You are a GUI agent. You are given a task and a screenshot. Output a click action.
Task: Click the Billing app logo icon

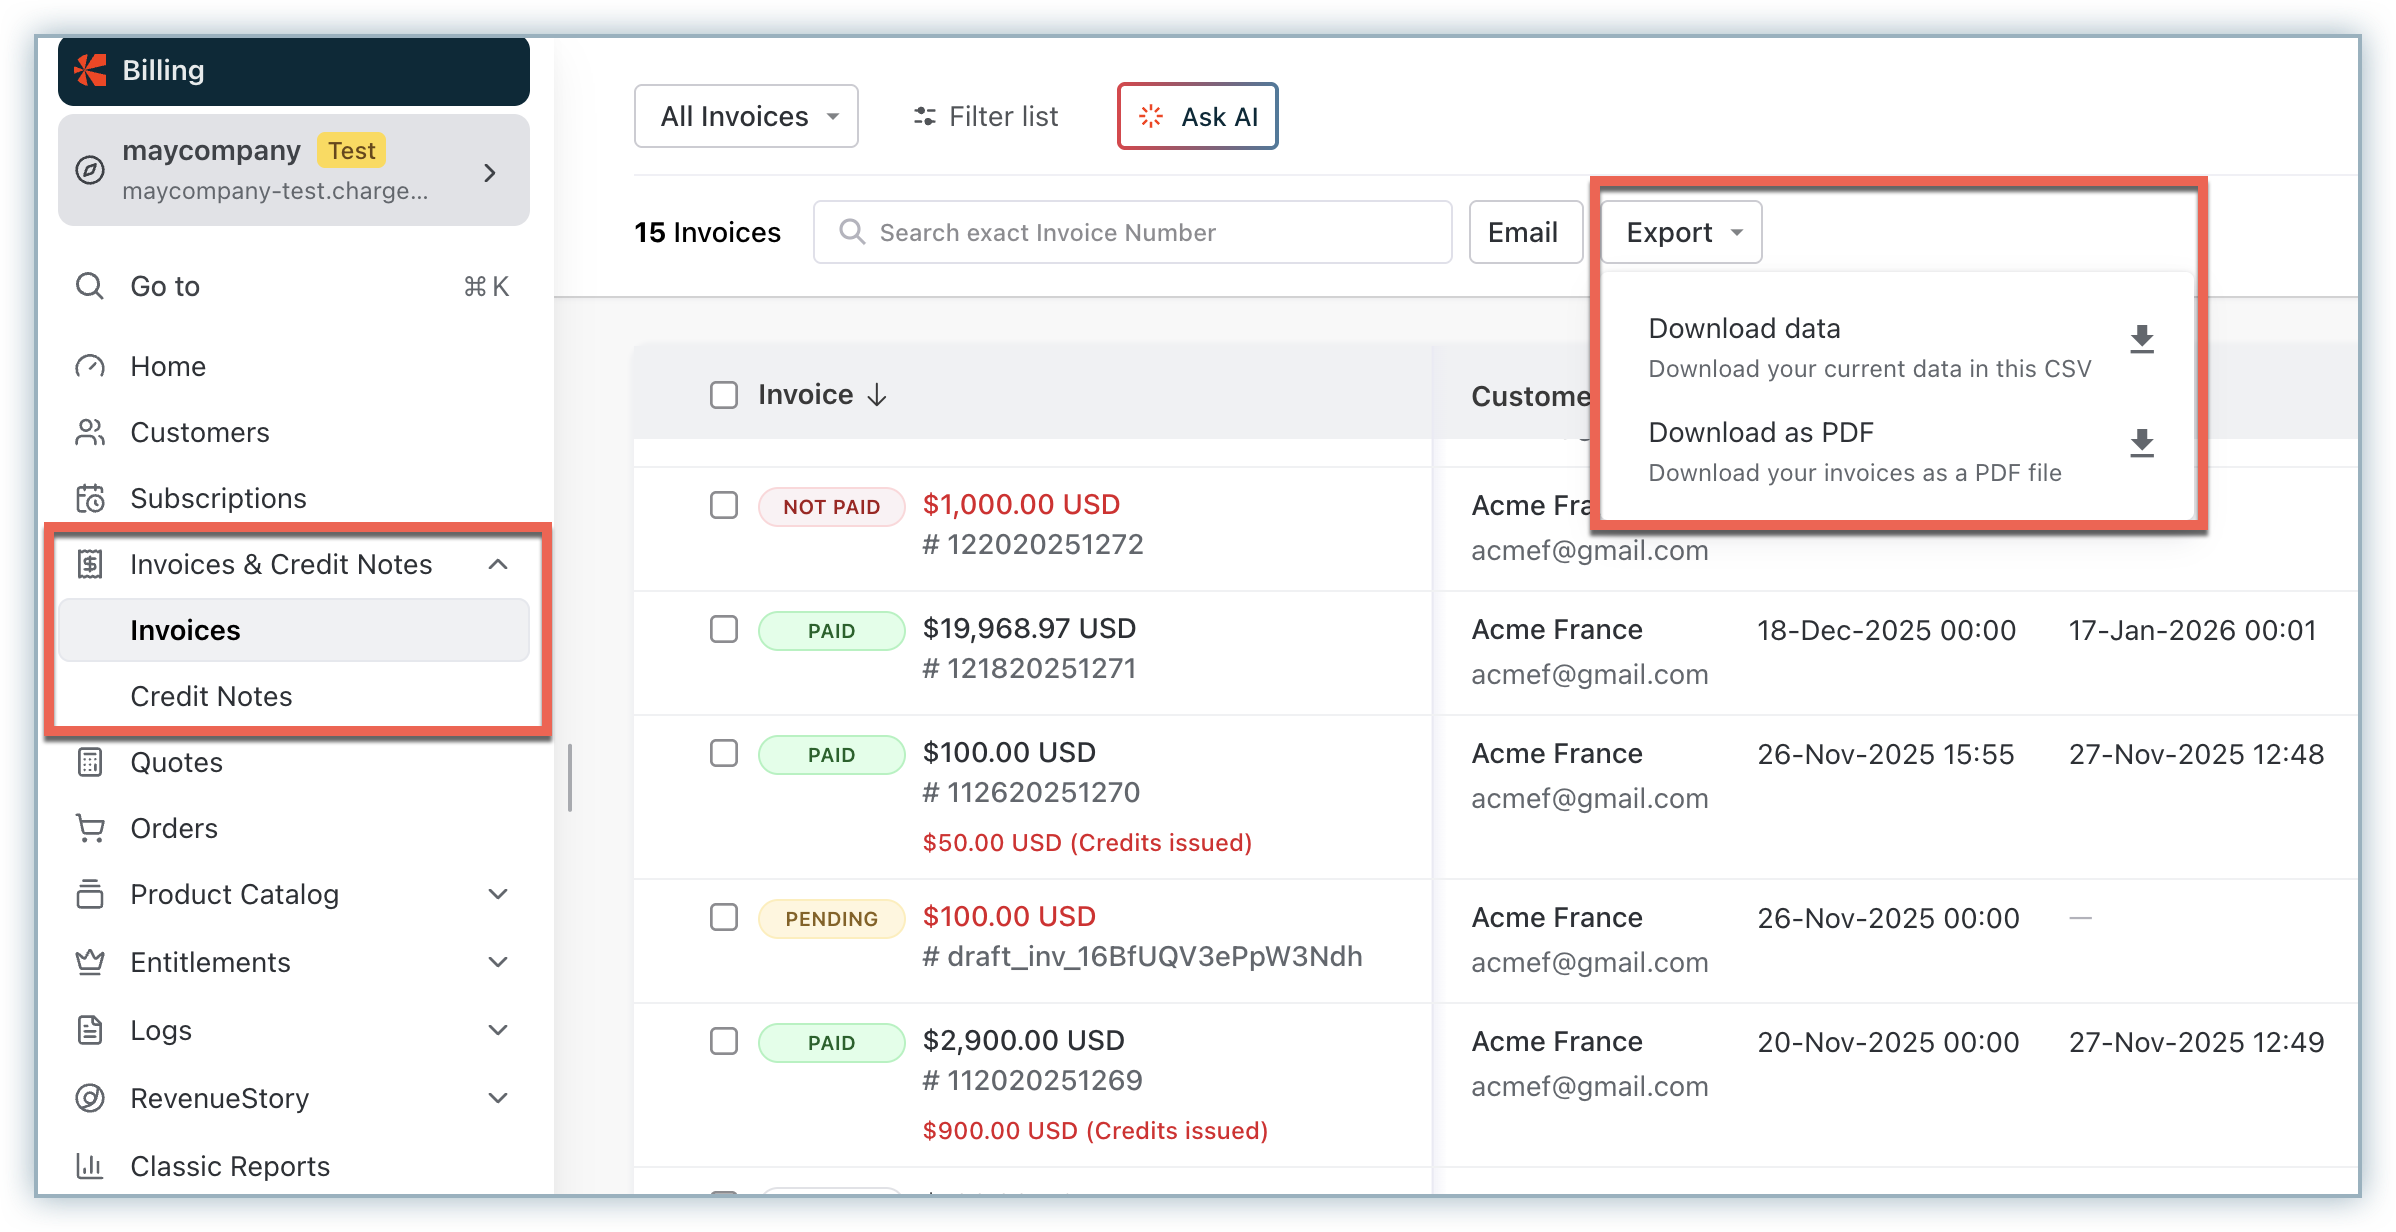click(90, 70)
